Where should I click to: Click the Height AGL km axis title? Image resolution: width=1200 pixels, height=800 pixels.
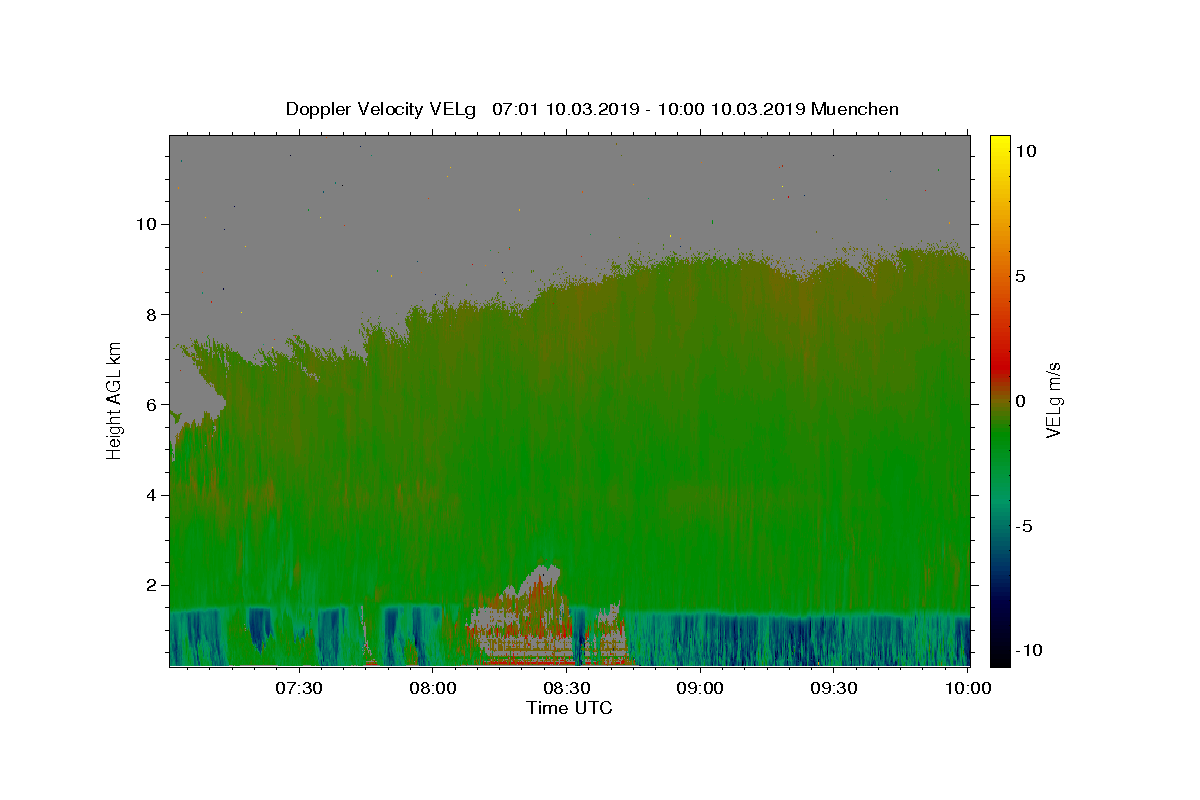[114, 401]
